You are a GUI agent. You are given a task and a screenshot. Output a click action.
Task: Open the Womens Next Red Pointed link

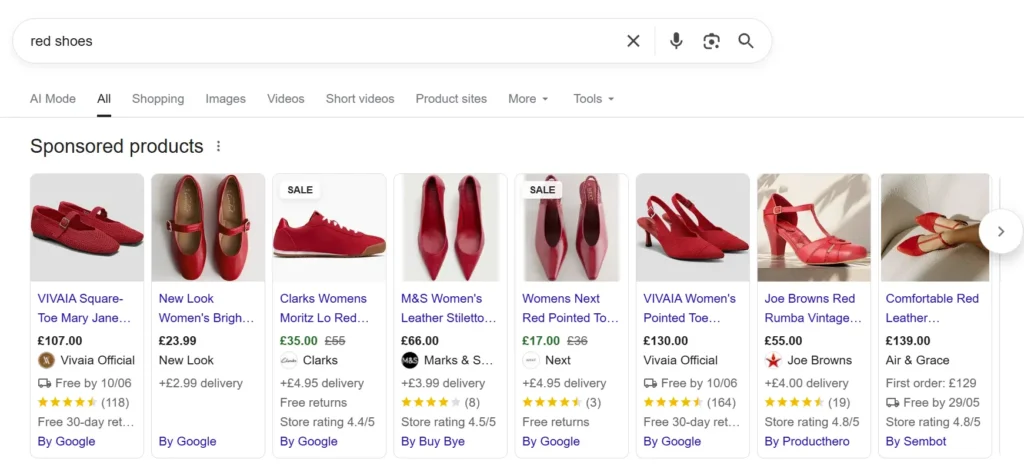point(570,308)
